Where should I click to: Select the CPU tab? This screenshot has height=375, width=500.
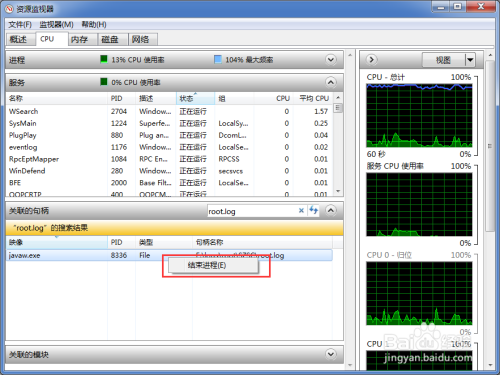pyautogui.click(x=51, y=39)
